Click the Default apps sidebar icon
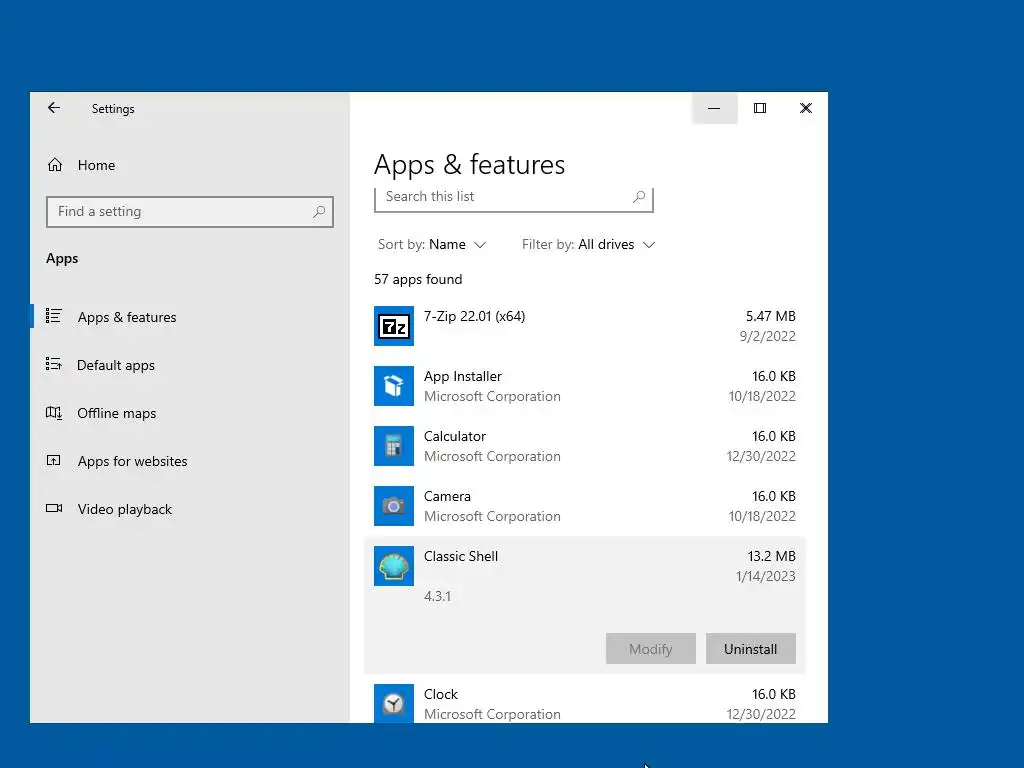Image resolution: width=1024 pixels, height=768 pixels. (54, 364)
